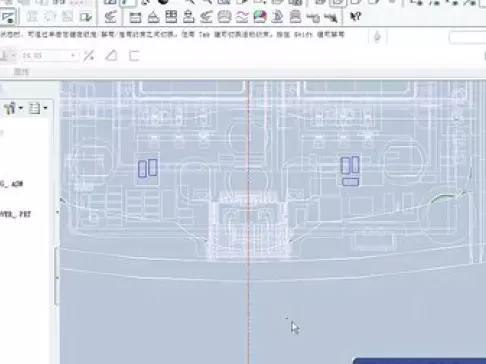This screenshot has width=486, height=364.
Task: Select the horizontal blue rectangle on right side
Action: (x=350, y=182)
